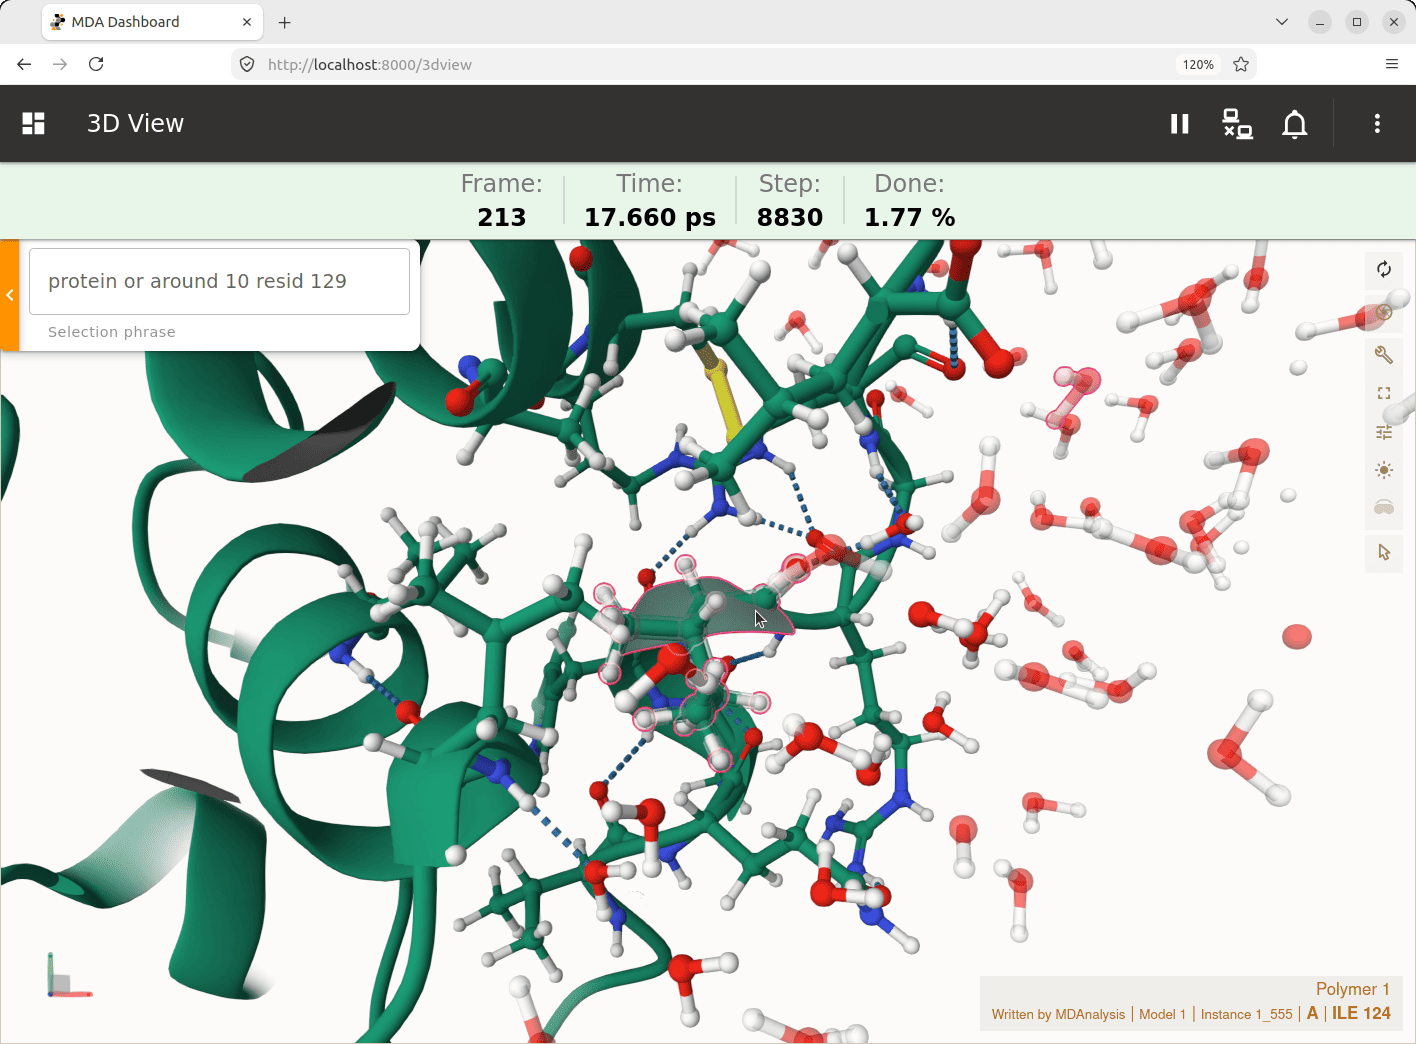Select the MDA Dashboard browser tab
1416x1044 pixels.
(x=152, y=22)
